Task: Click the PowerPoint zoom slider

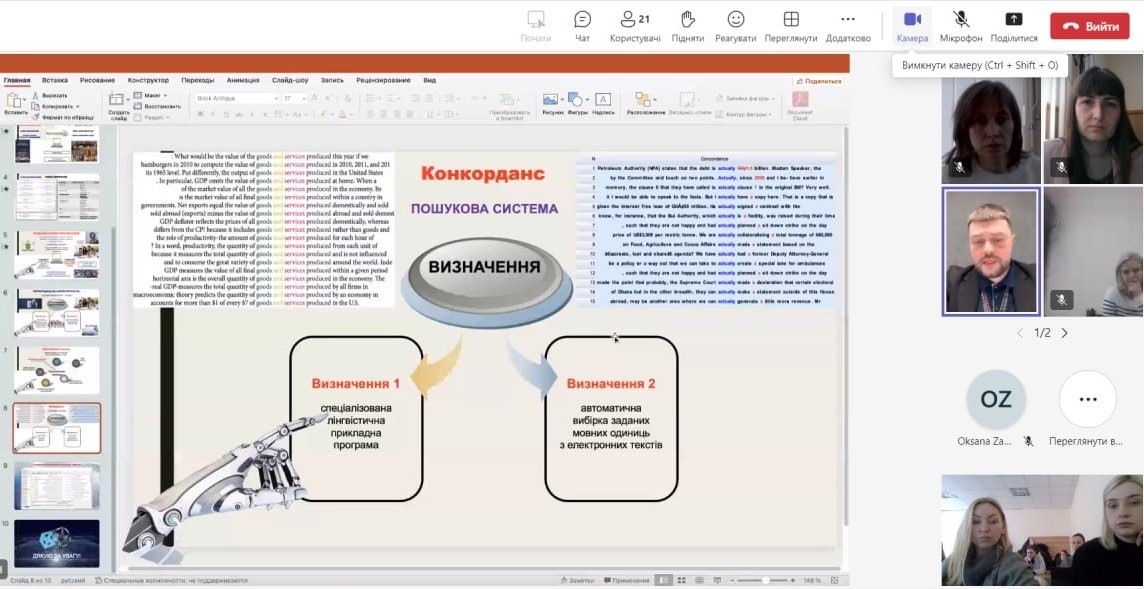Action: point(765,580)
